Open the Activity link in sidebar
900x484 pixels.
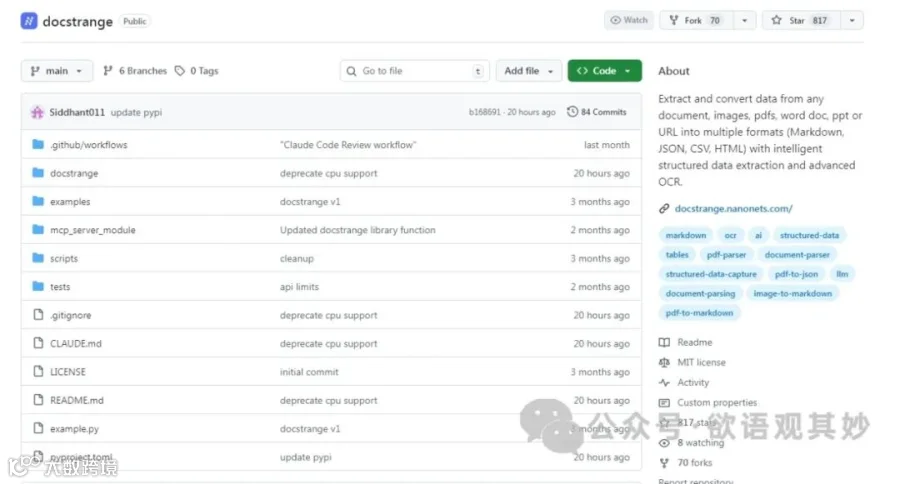pos(684,382)
